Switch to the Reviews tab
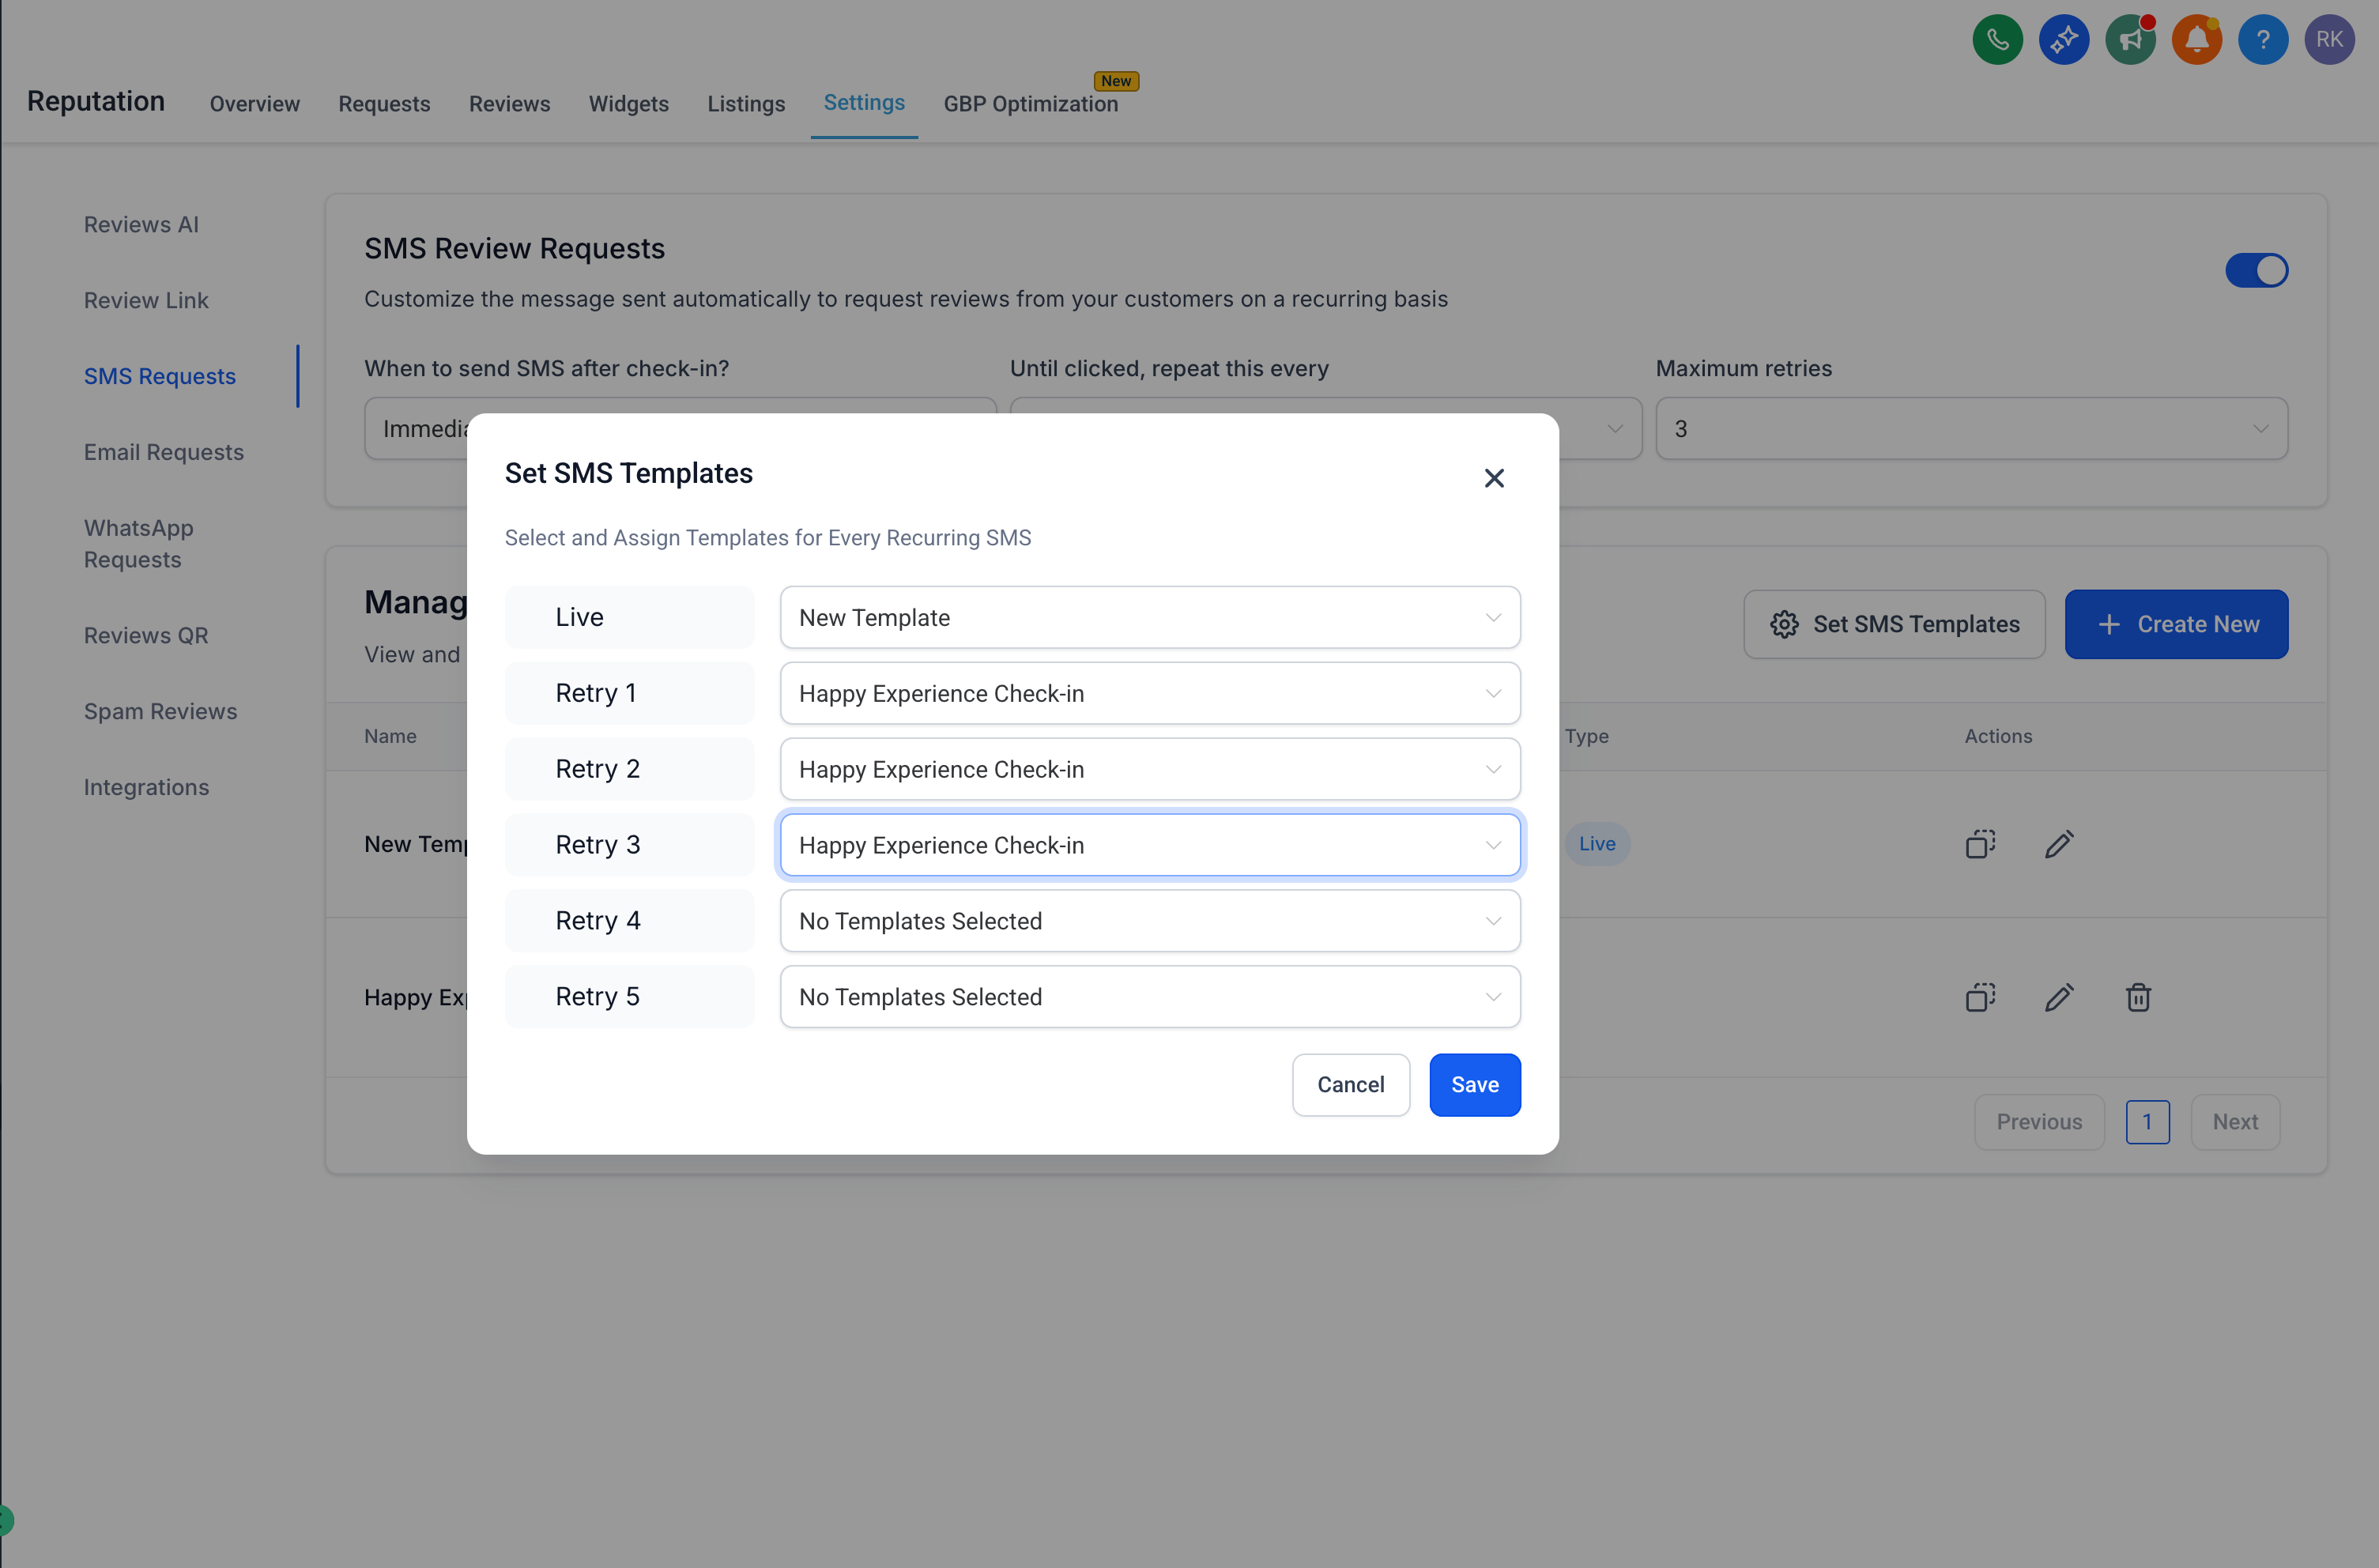Screen dimensions: 2379x1568 tap(509, 104)
